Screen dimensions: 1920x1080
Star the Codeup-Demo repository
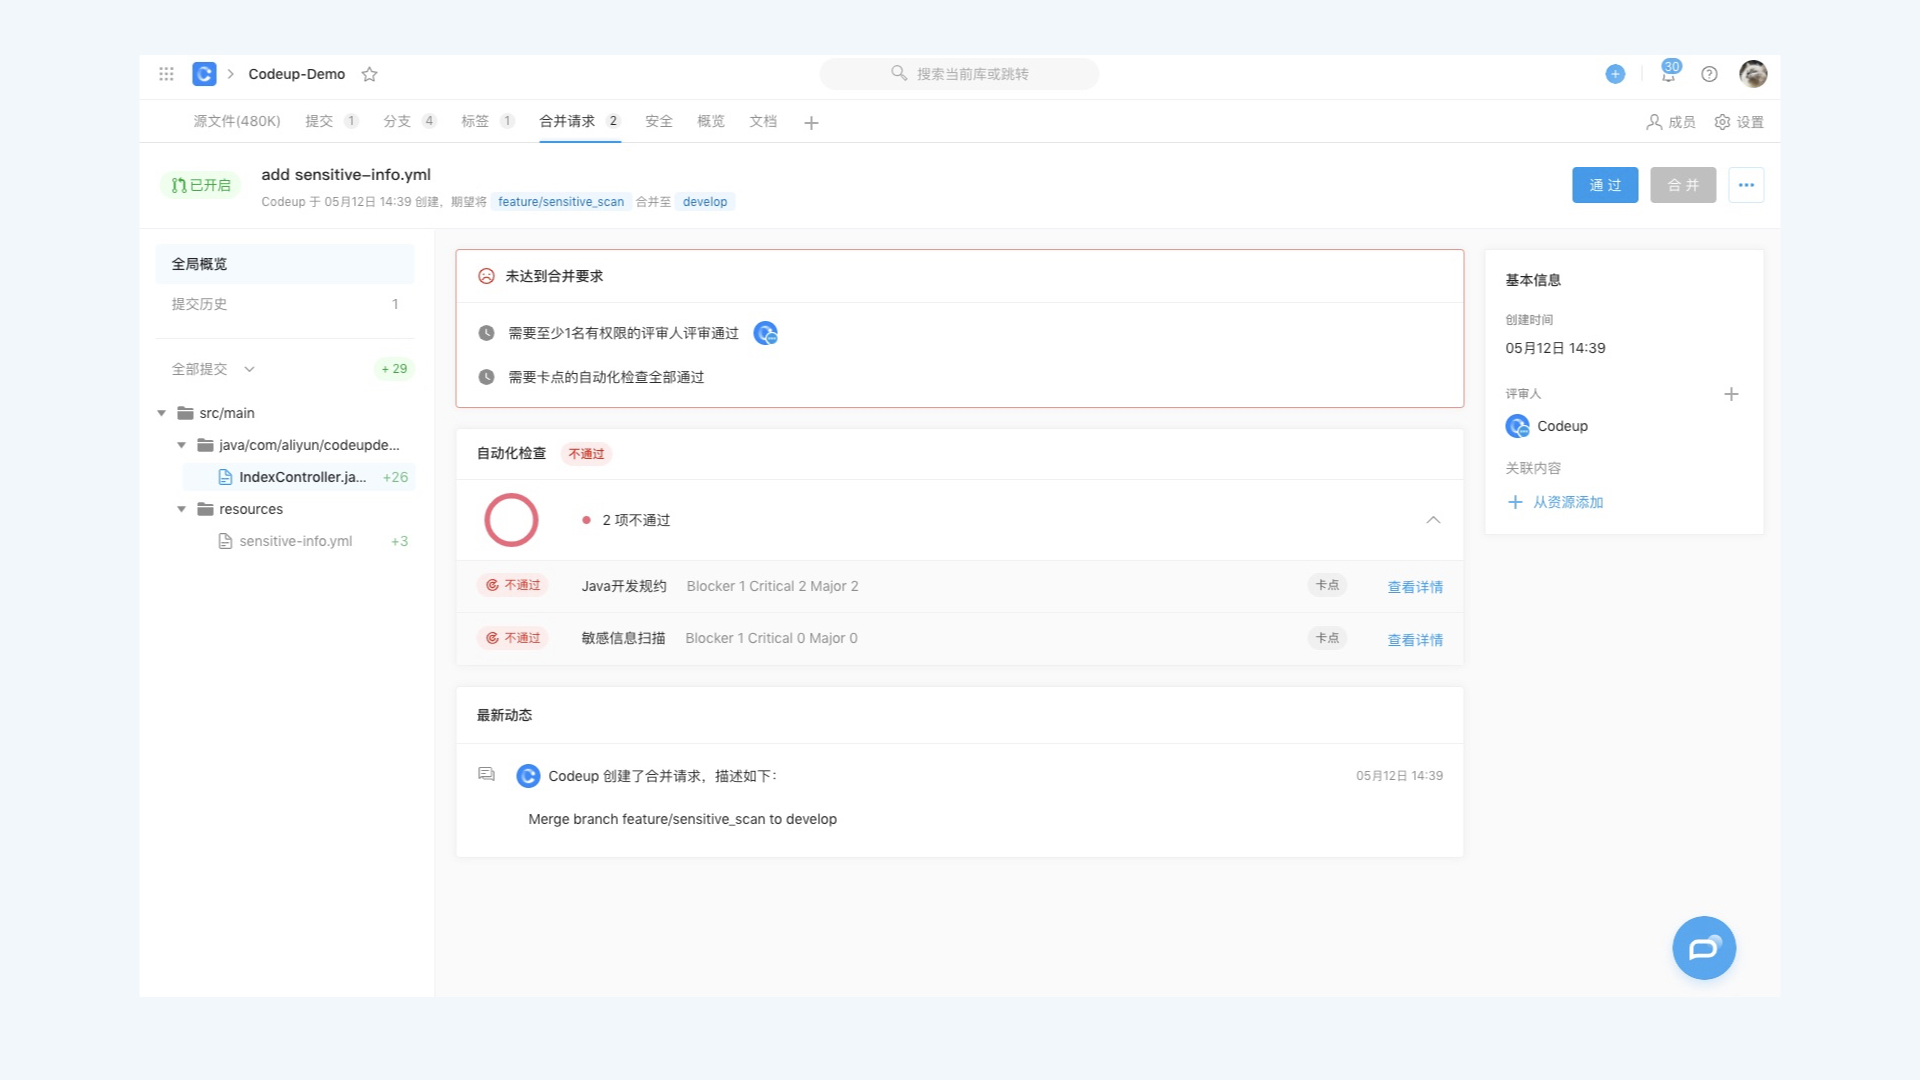(369, 74)
